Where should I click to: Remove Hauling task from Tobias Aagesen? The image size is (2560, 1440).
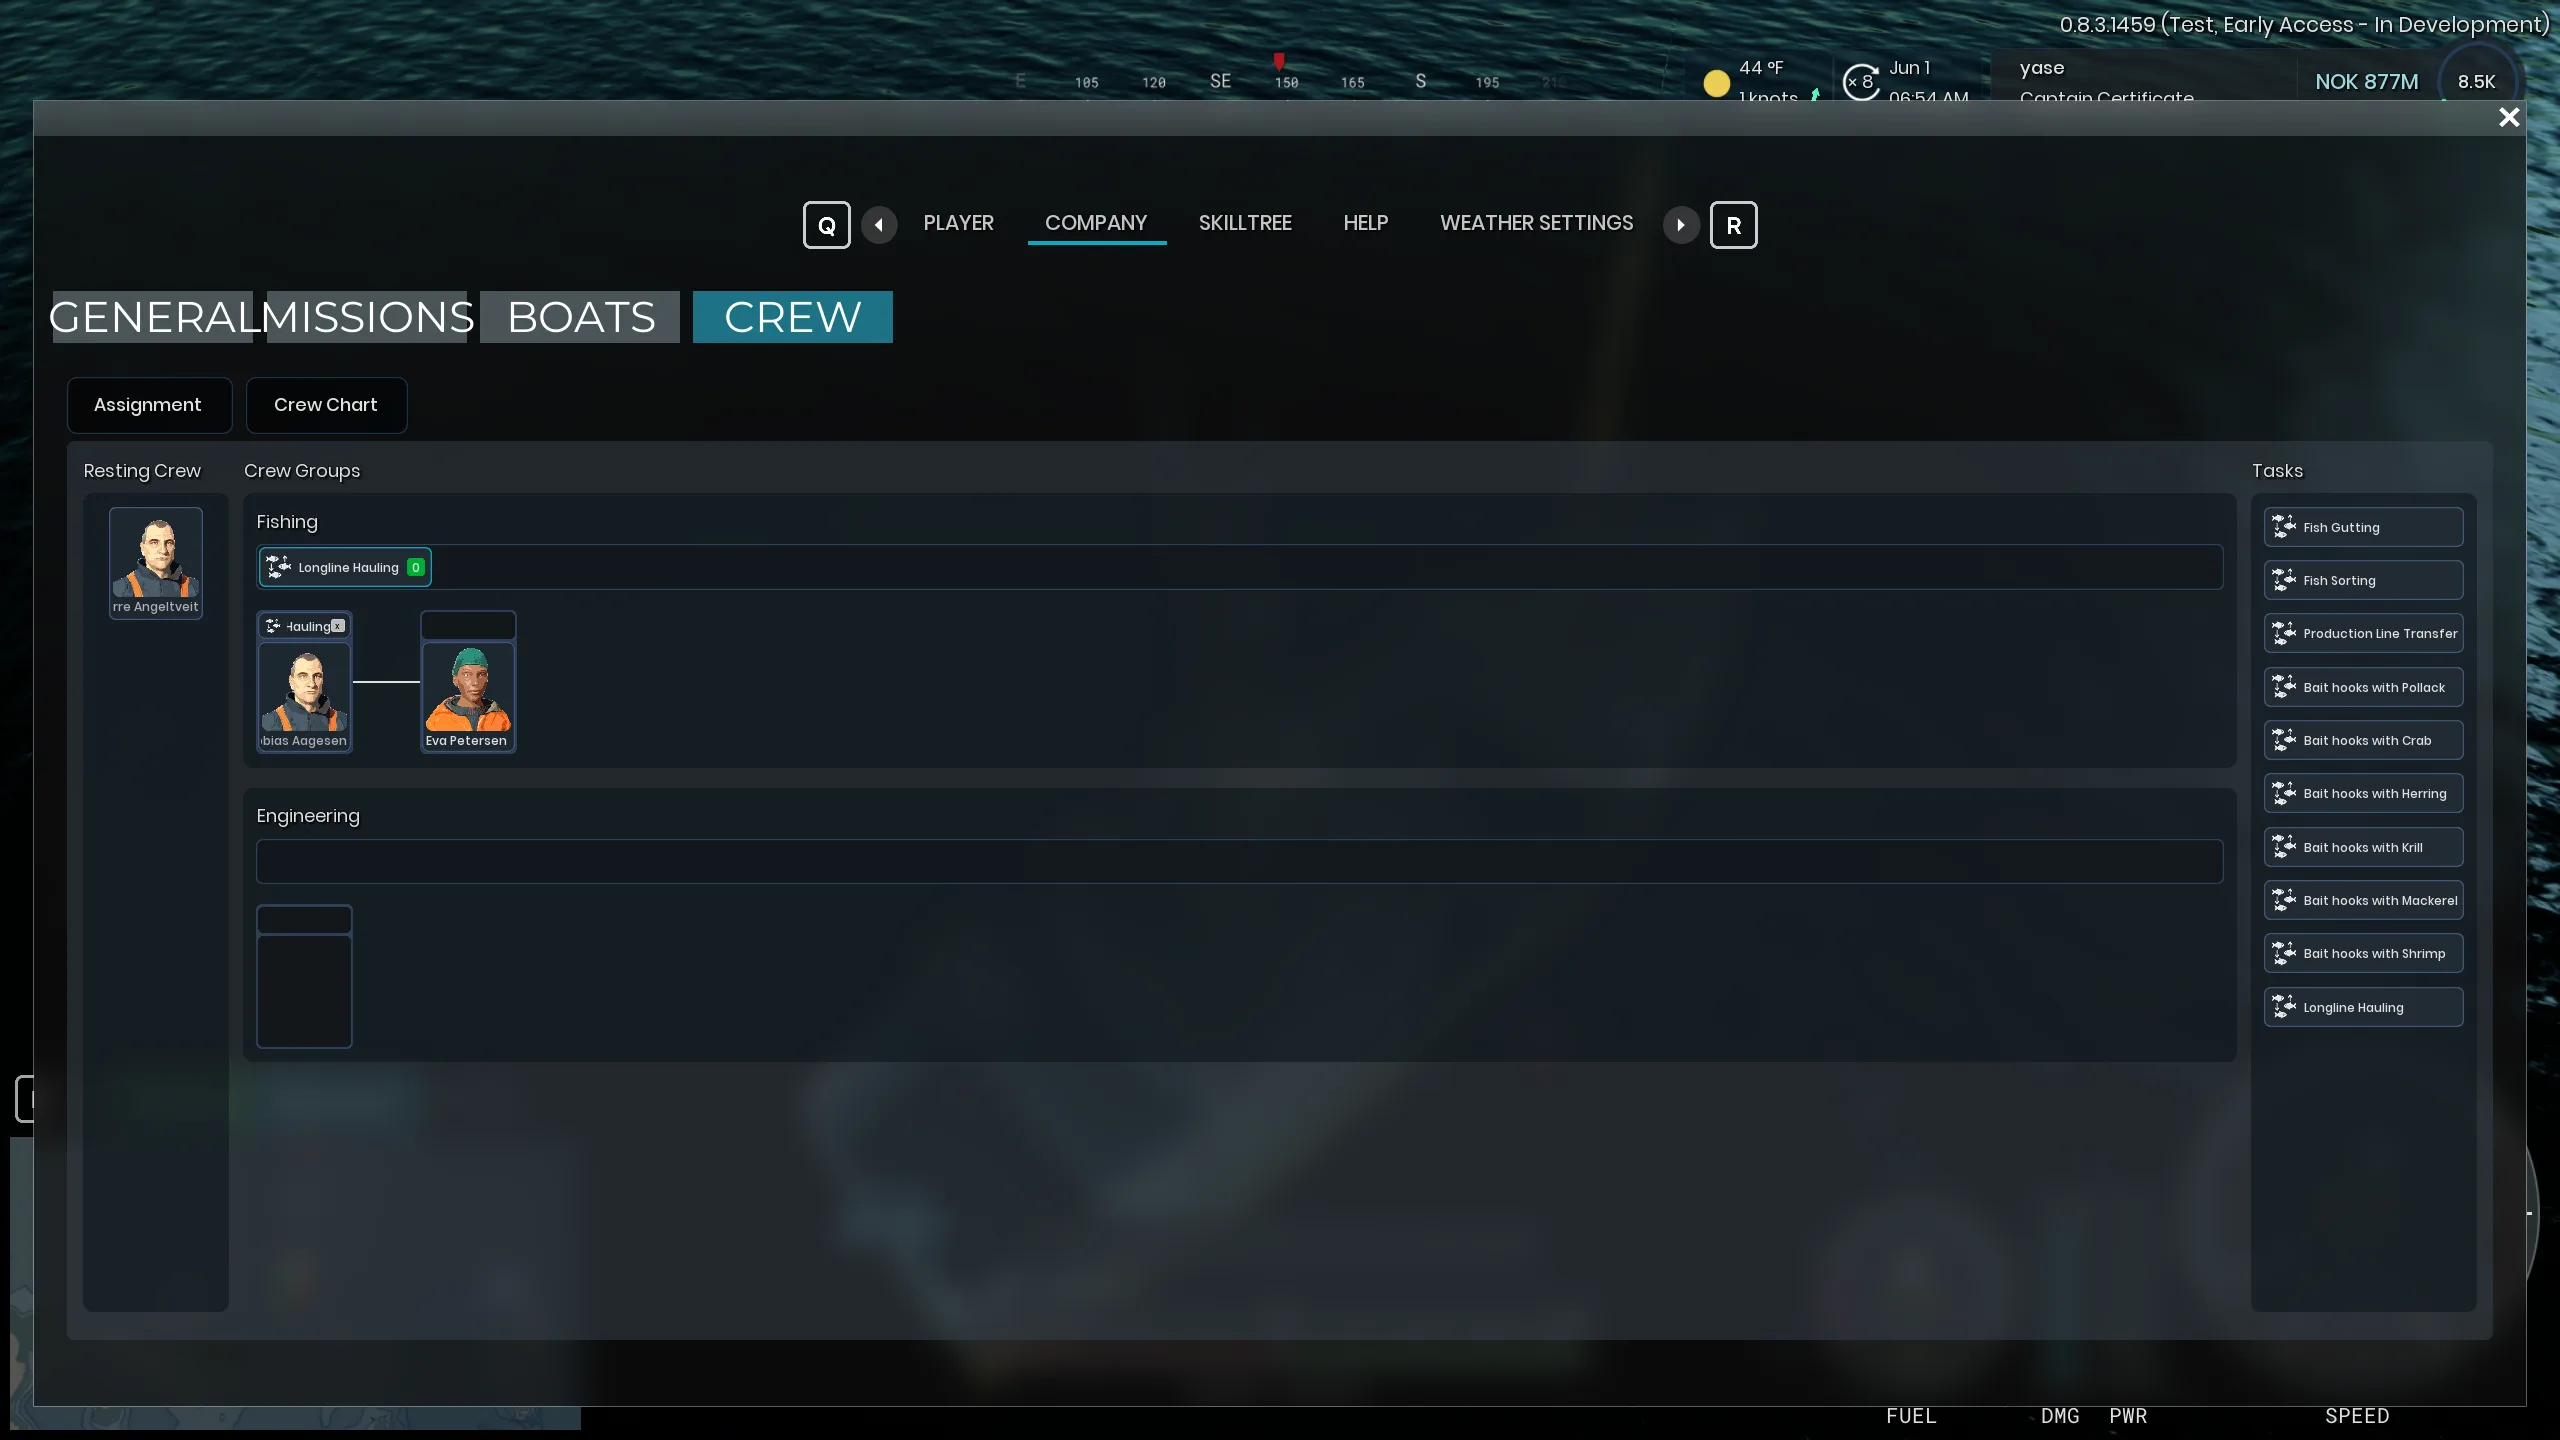point(338,626)
